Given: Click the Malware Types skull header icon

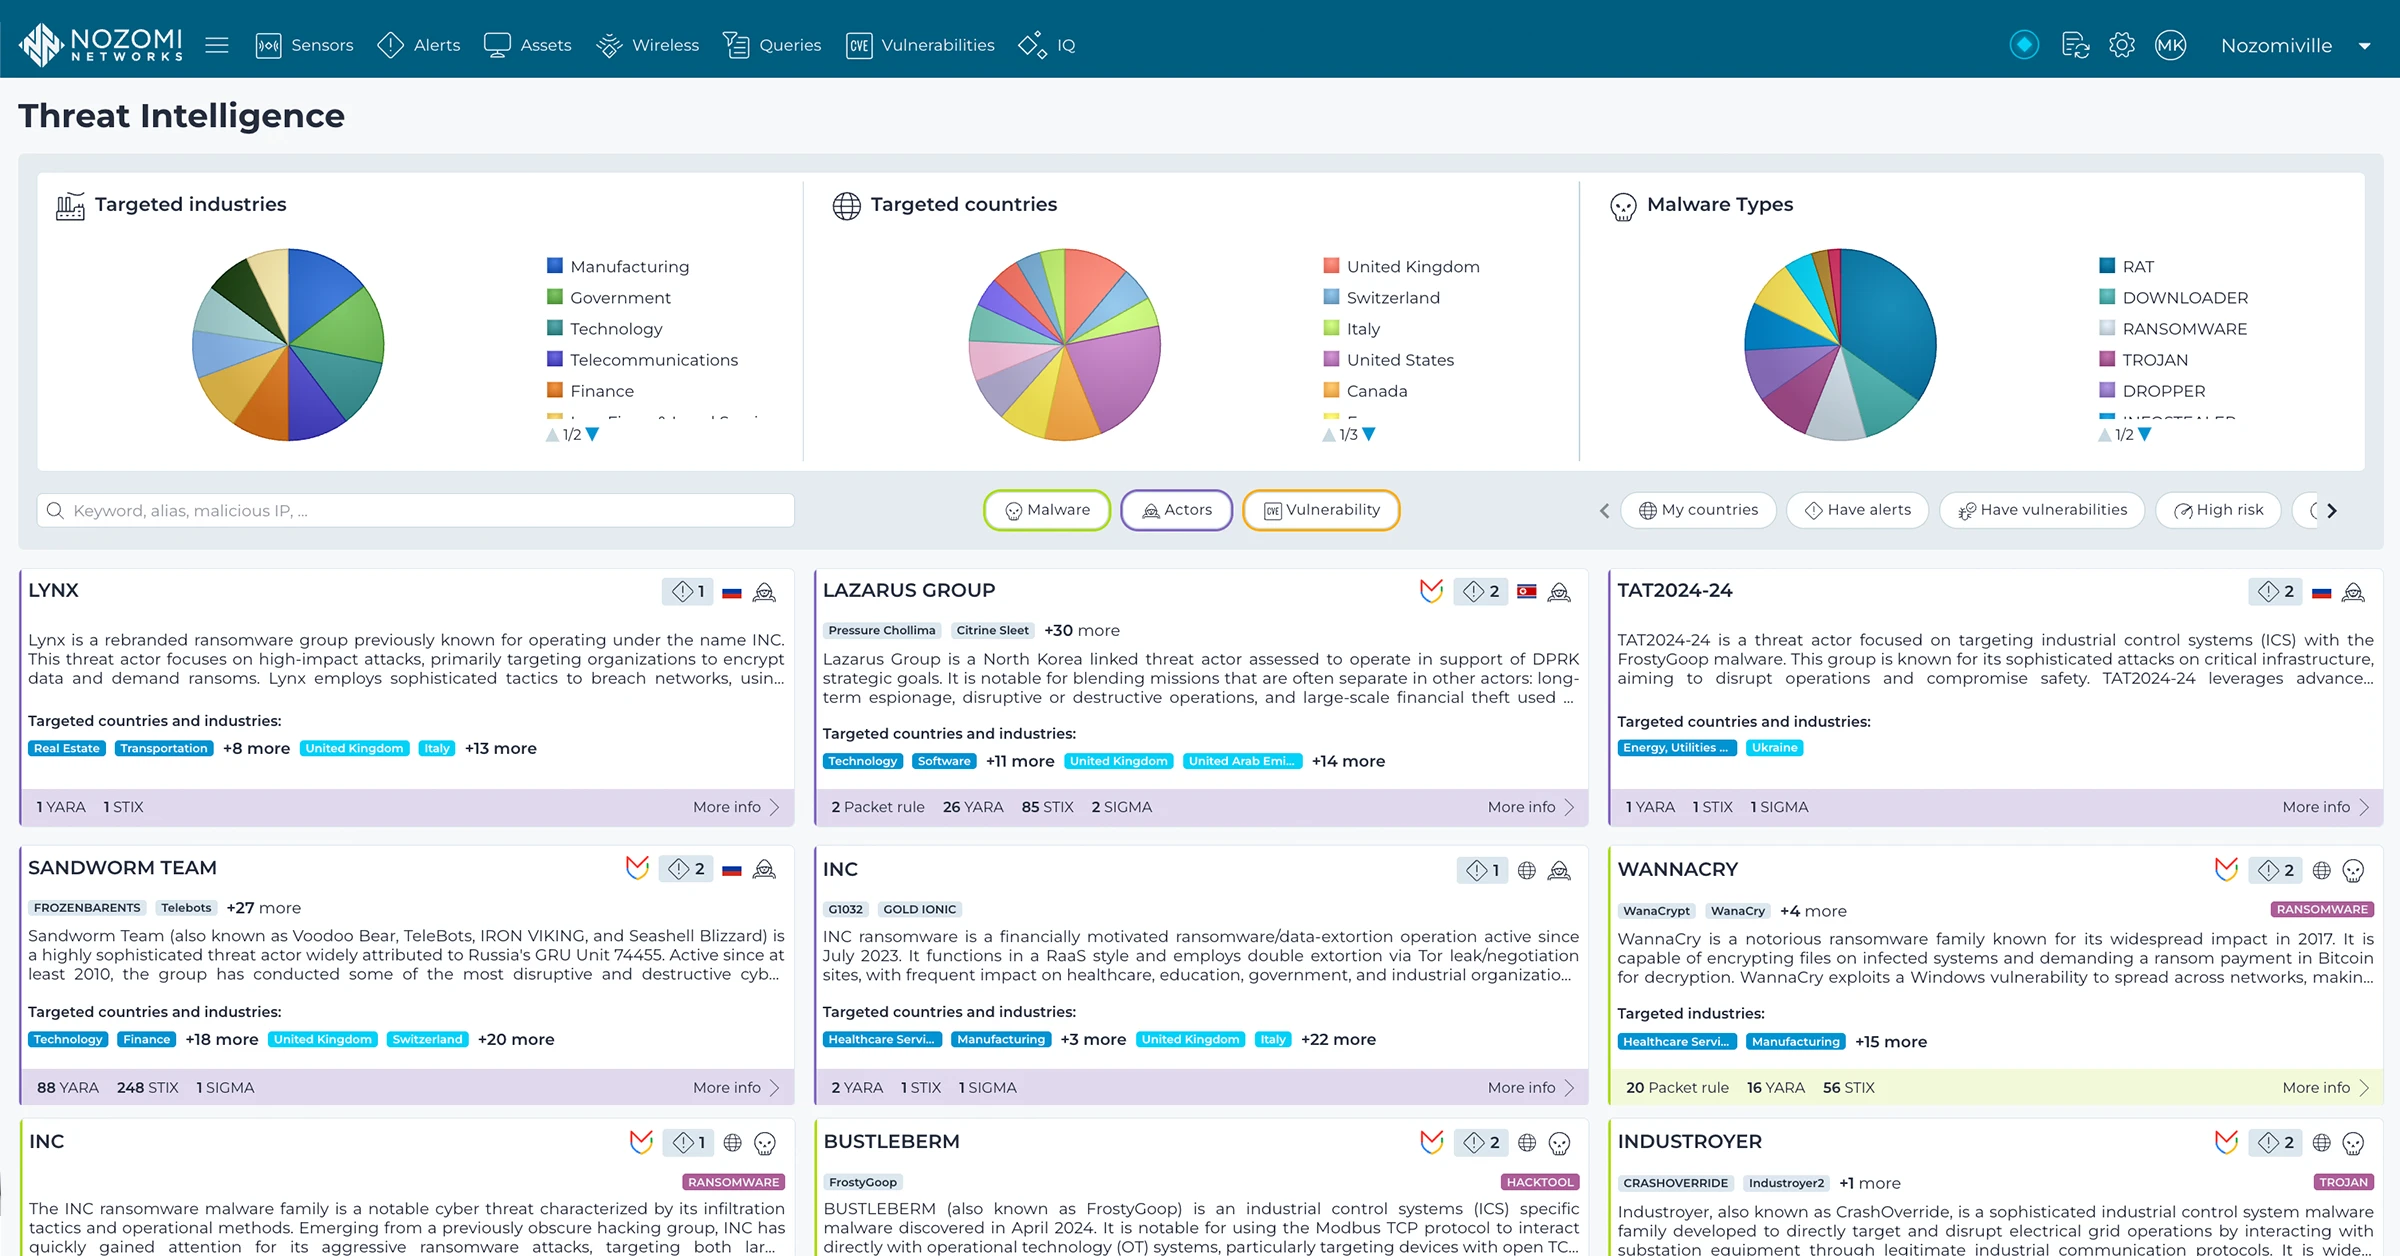Looking at the screenshot, I should [1623, 207].
